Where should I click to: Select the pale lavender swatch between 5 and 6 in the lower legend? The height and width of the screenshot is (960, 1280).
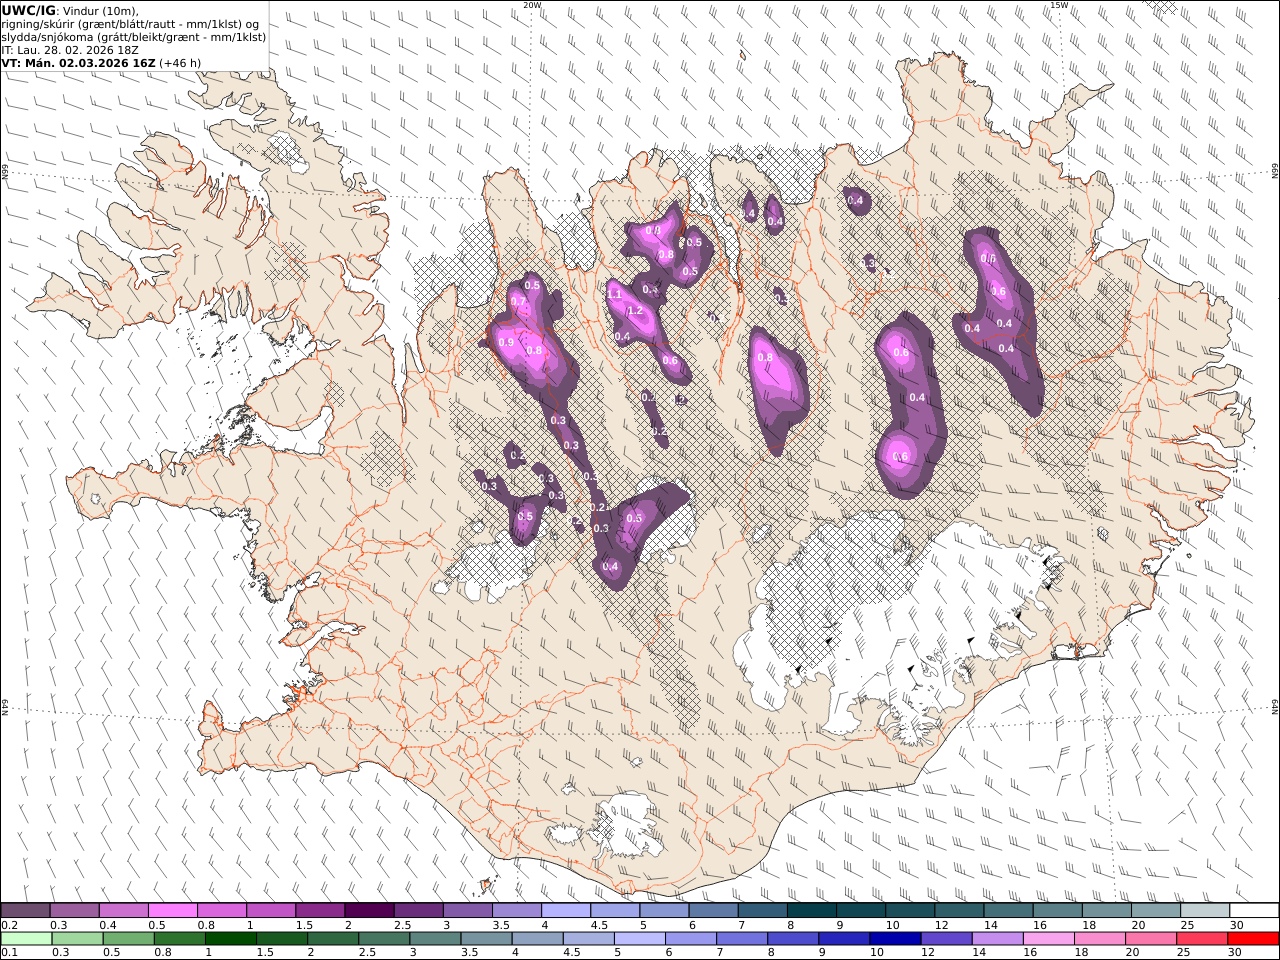pyautogui.click(x=640, y=939)
